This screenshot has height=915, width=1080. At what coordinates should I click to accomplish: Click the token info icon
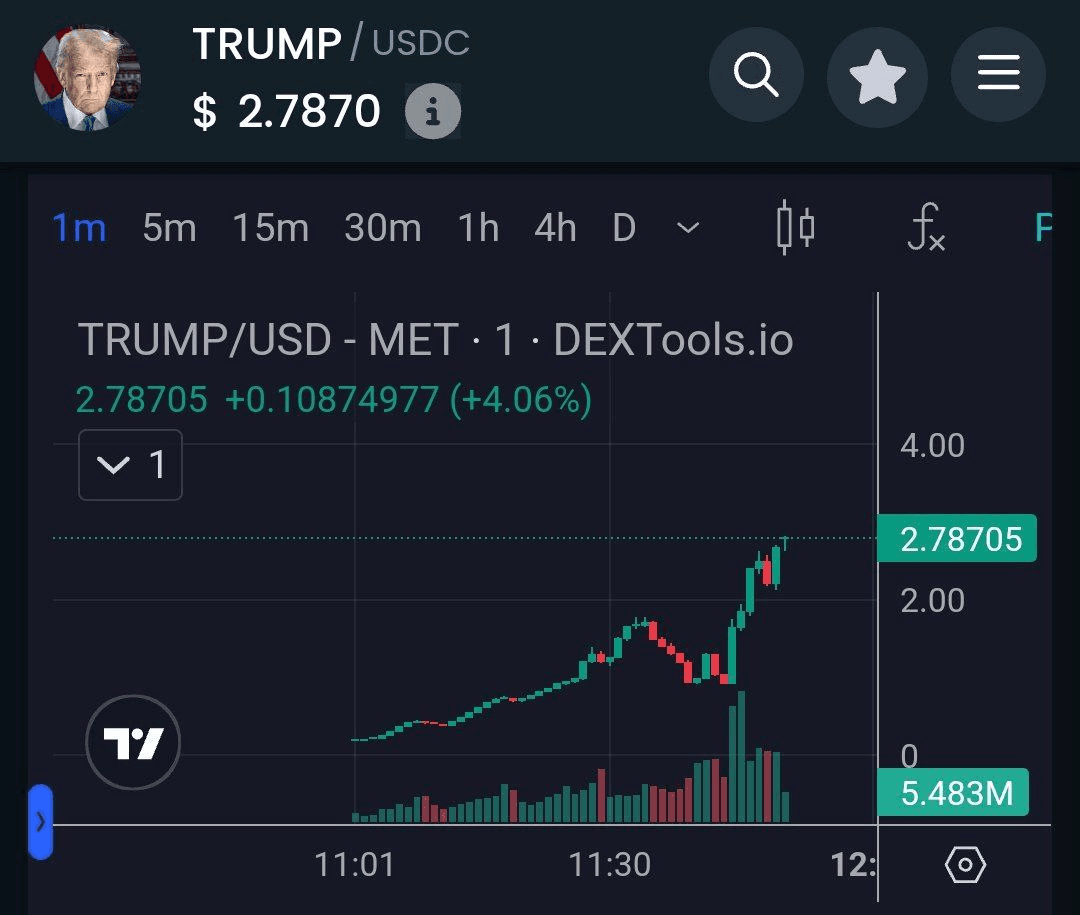[x=432, y=112]
